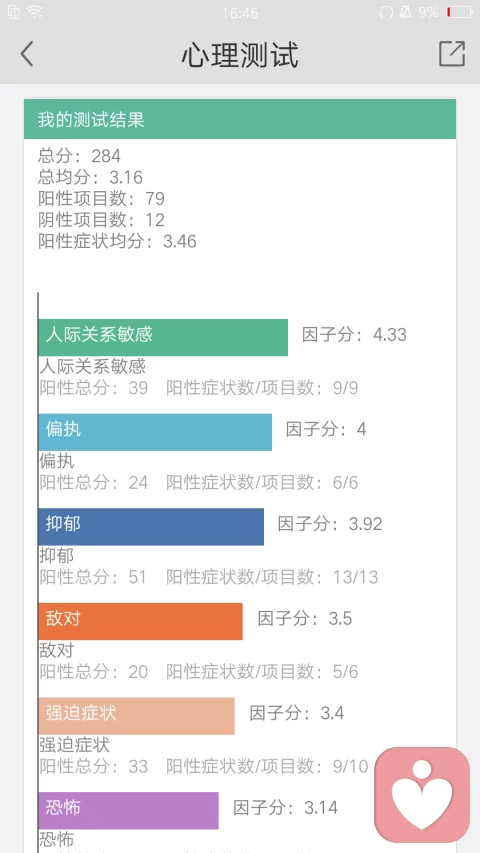480x853 pixels.
Task: Select the orange 敌对 bar
Action: pos(140,621)
